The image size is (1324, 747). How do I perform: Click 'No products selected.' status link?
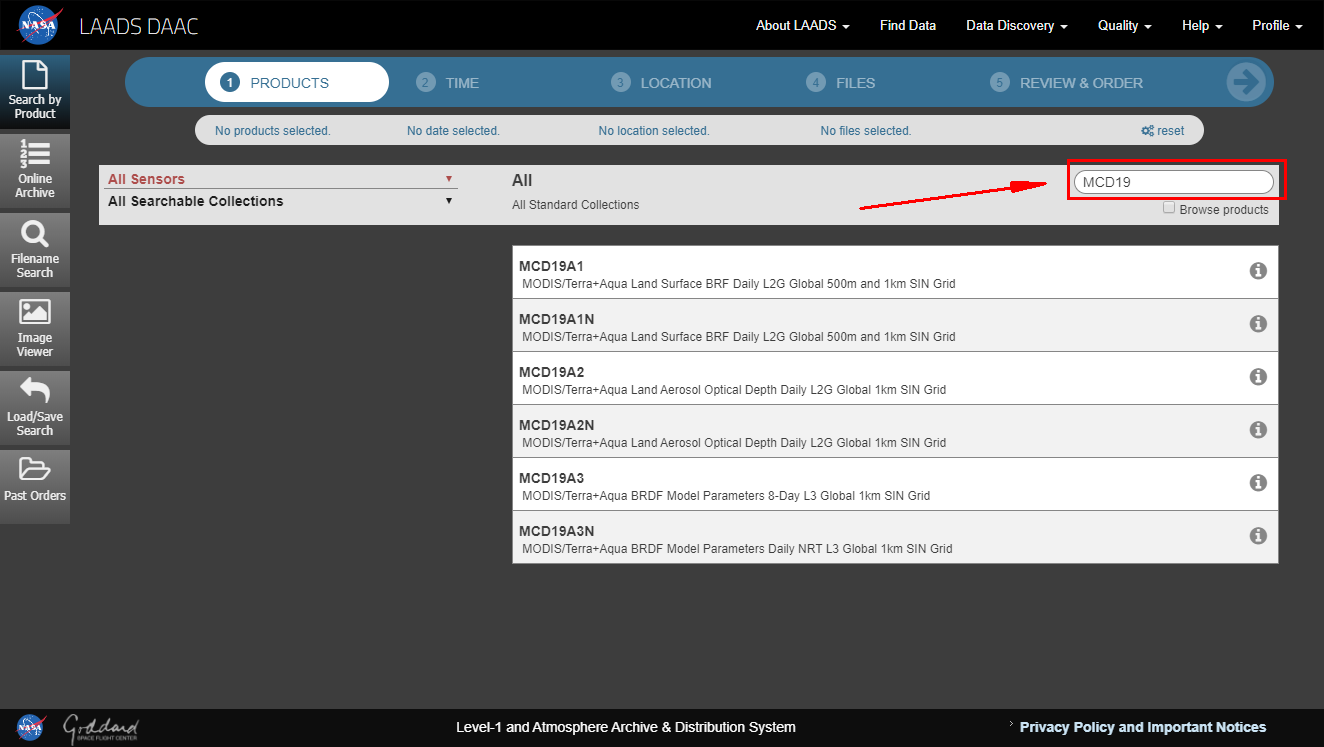(x=273, y=131)
